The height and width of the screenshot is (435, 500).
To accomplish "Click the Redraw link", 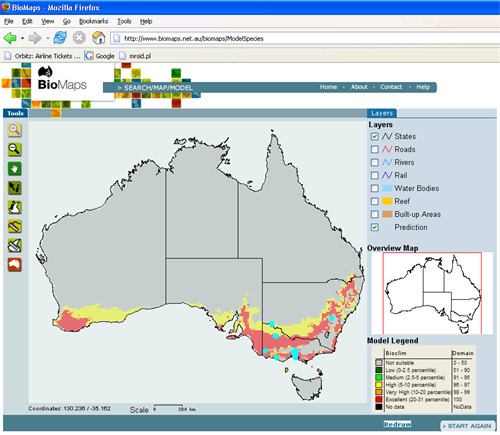I will [x=397, y=424].
